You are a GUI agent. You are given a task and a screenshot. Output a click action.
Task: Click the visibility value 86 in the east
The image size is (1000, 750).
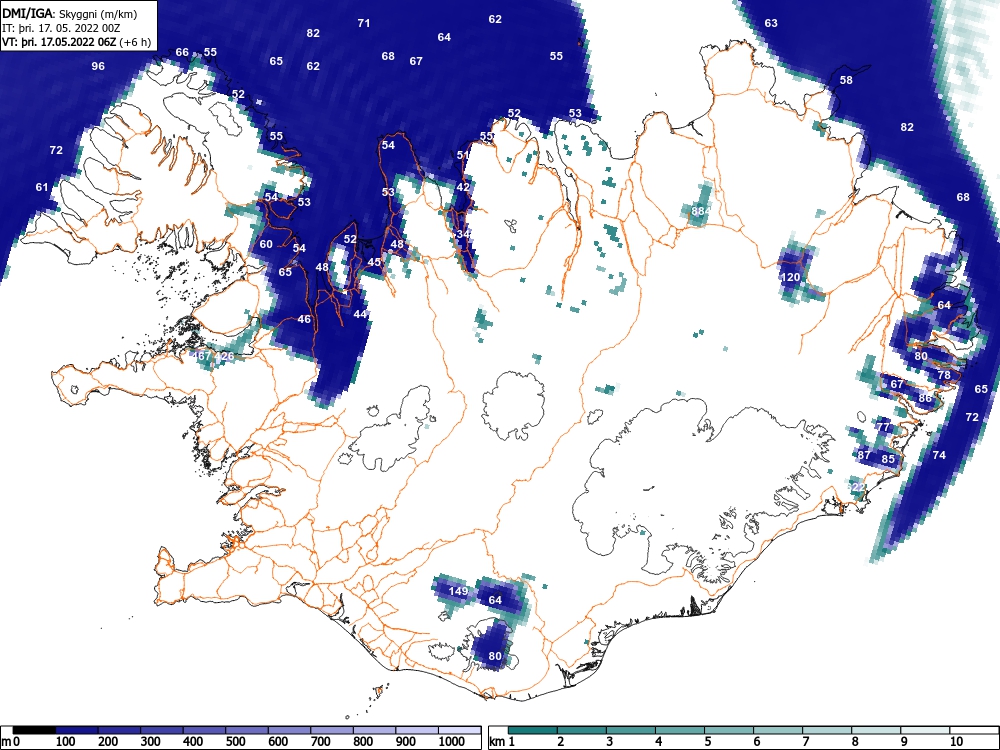coord(925,399)
